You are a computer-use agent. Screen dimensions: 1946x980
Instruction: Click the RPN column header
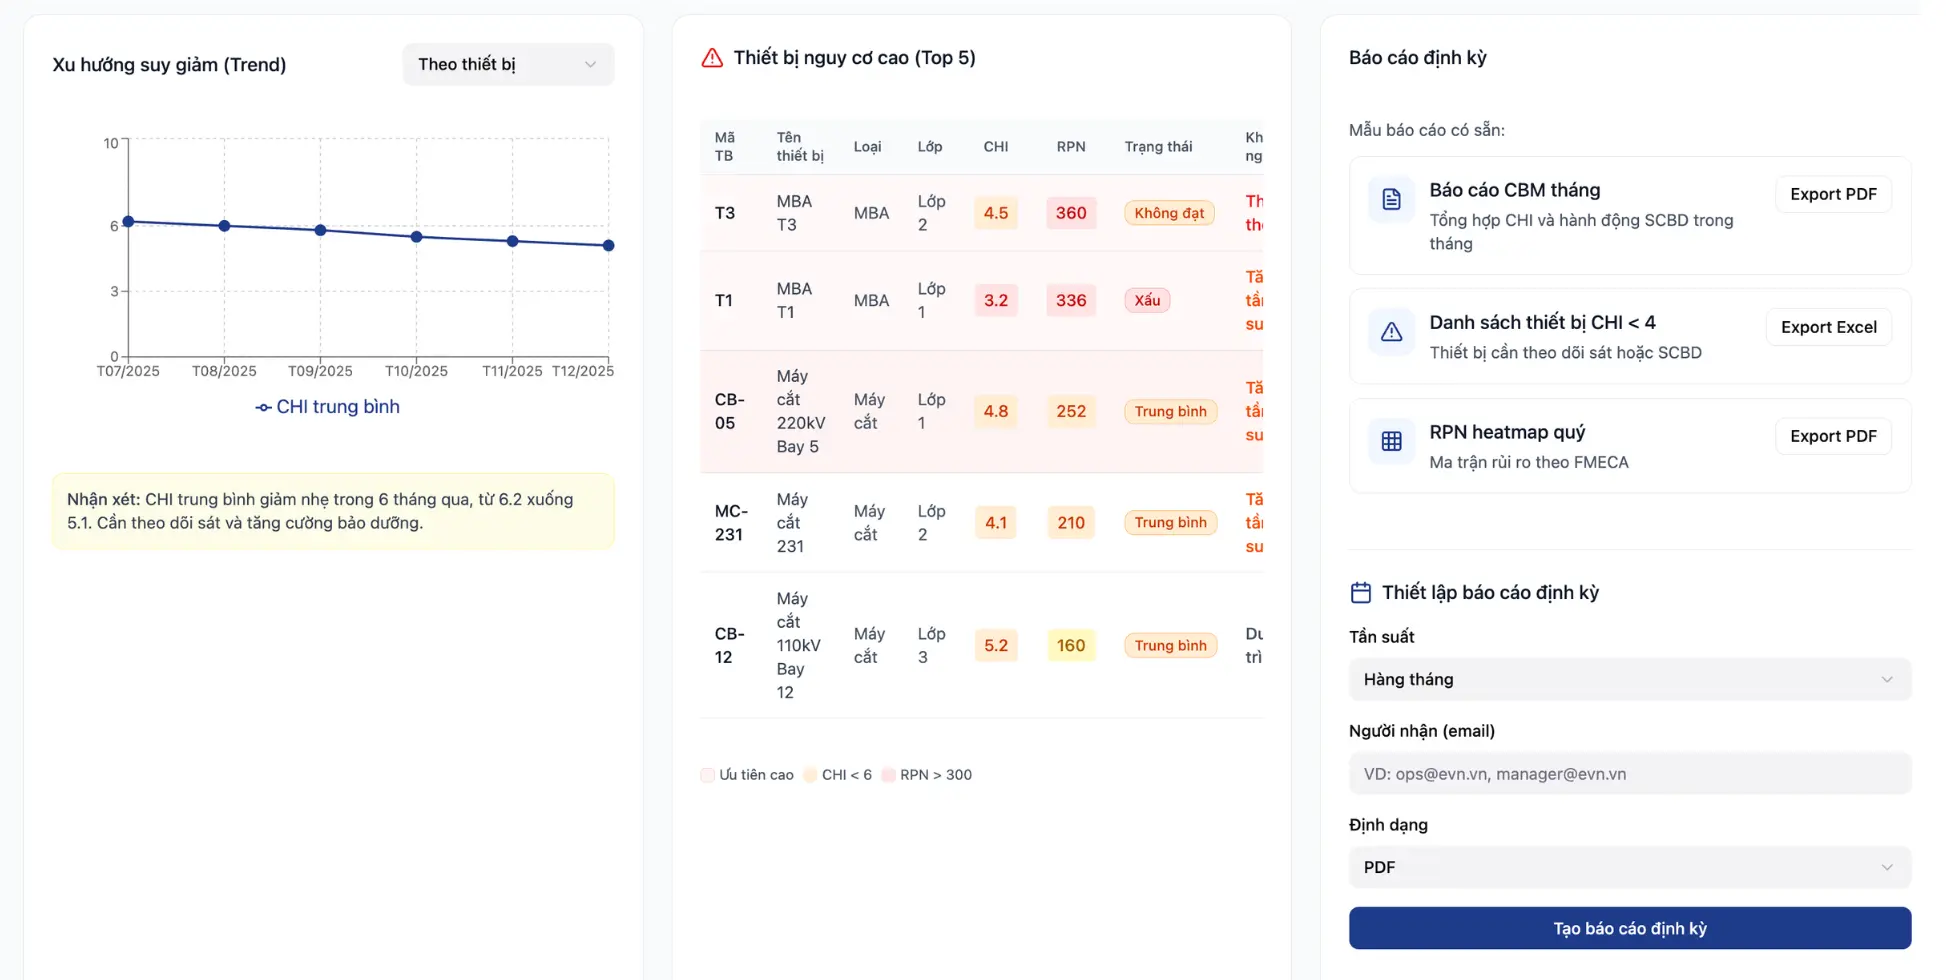tap(1070, 147)
